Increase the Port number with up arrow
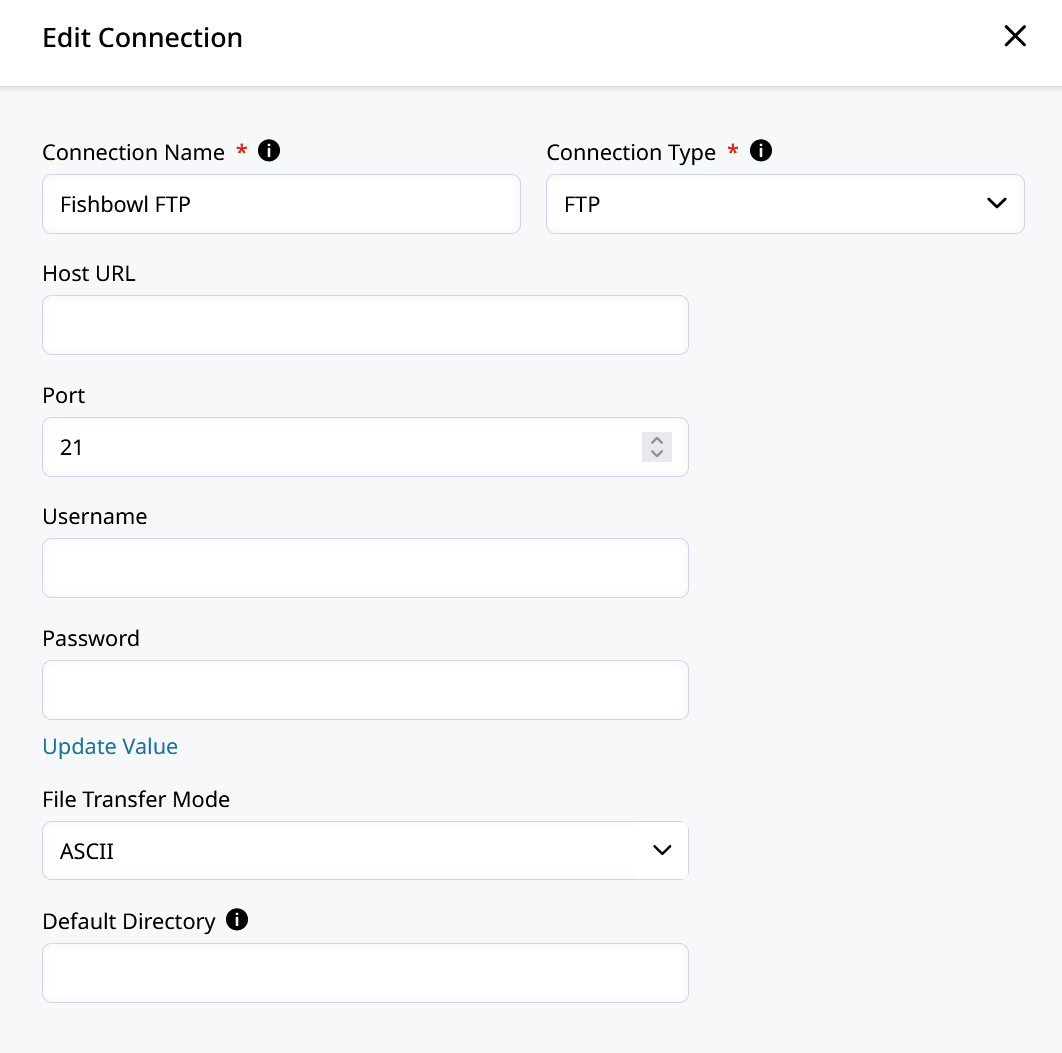The height and width of the screenshot is (1053, 1062). pos(656,440)
